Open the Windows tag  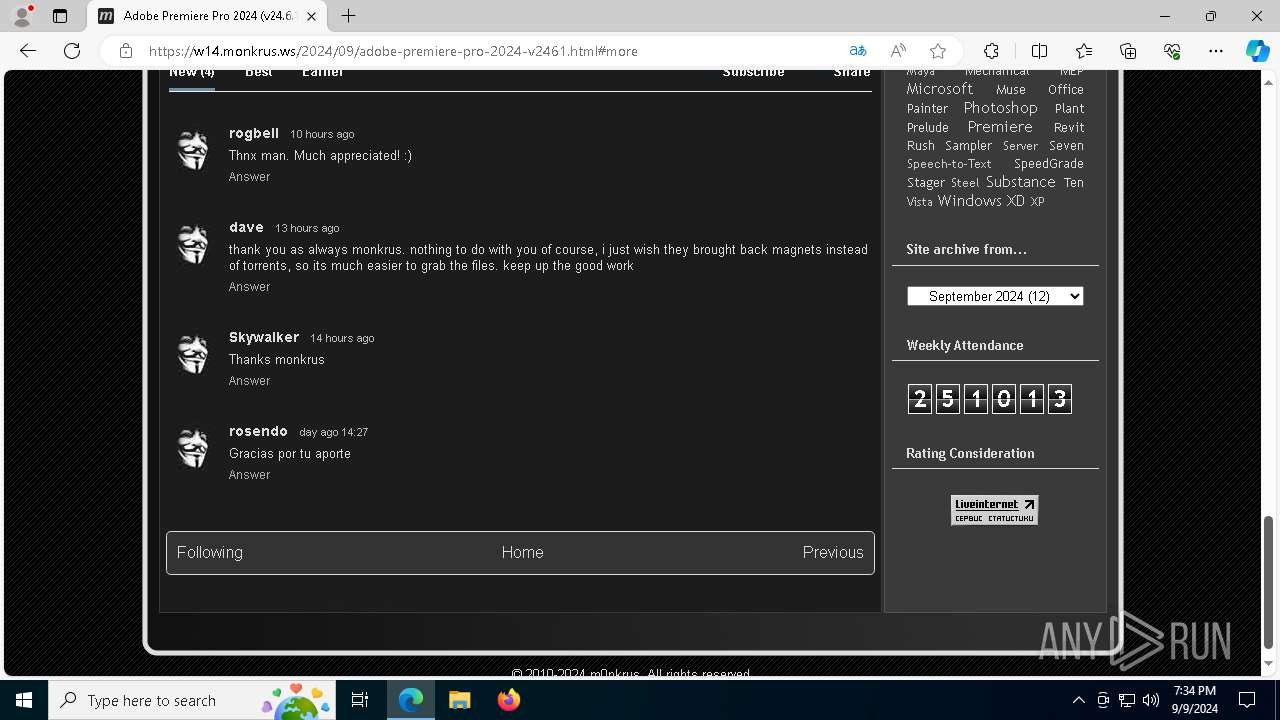[969, 201]
